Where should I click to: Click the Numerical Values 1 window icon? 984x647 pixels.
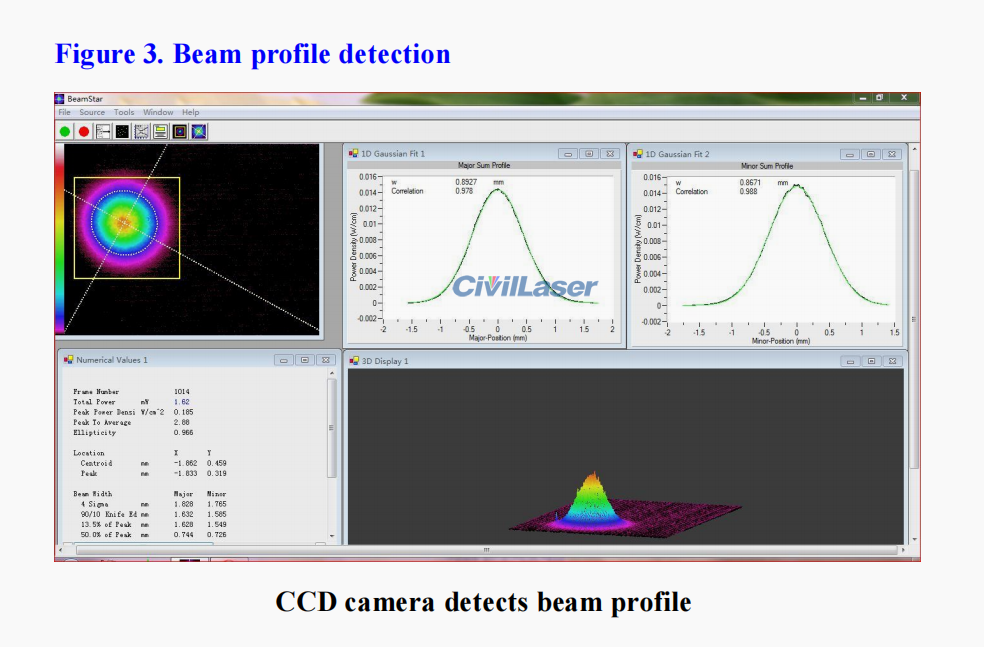point(68,360)
